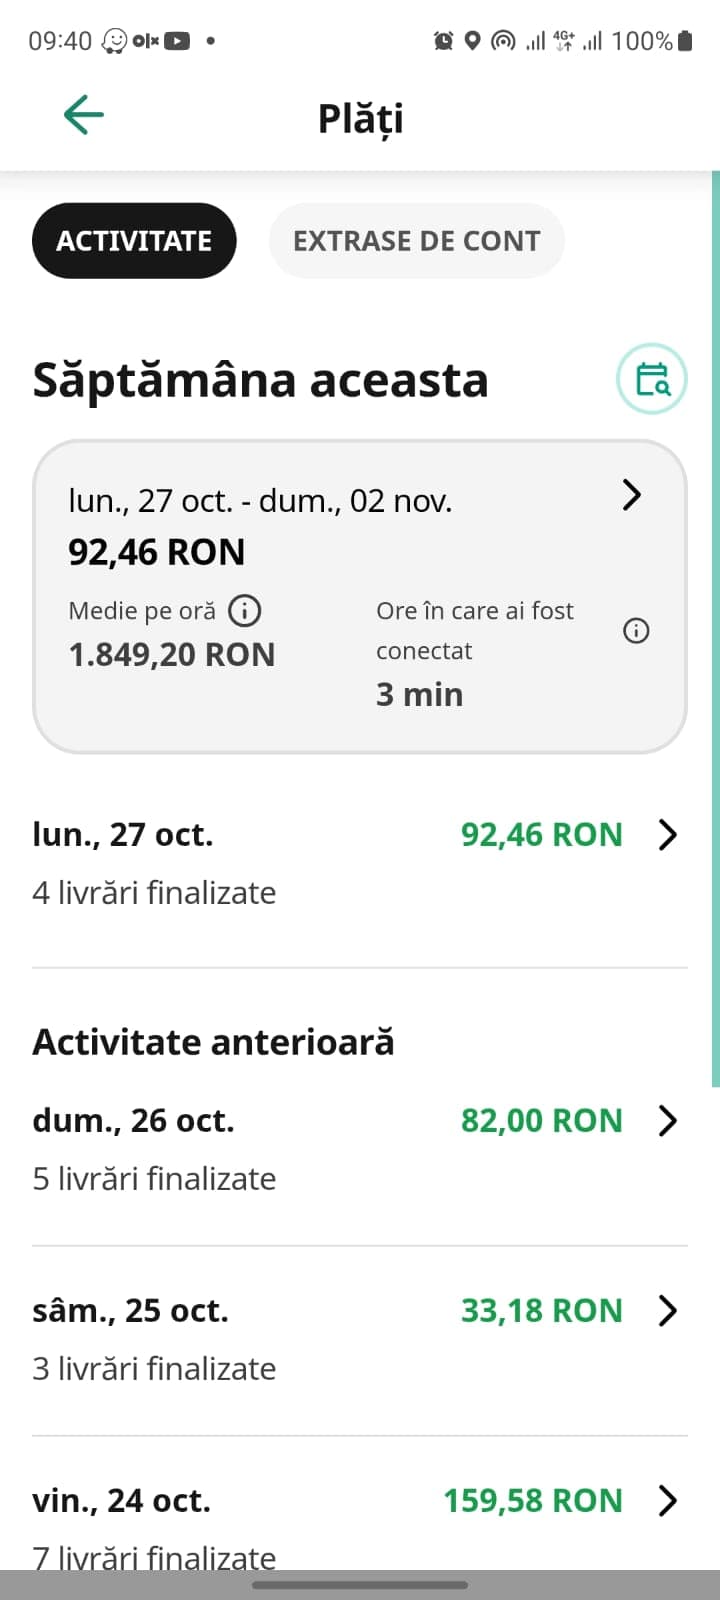
Task: Open chevron for sâm., 25 oct. earnings
Action: tap(668, 1311)
